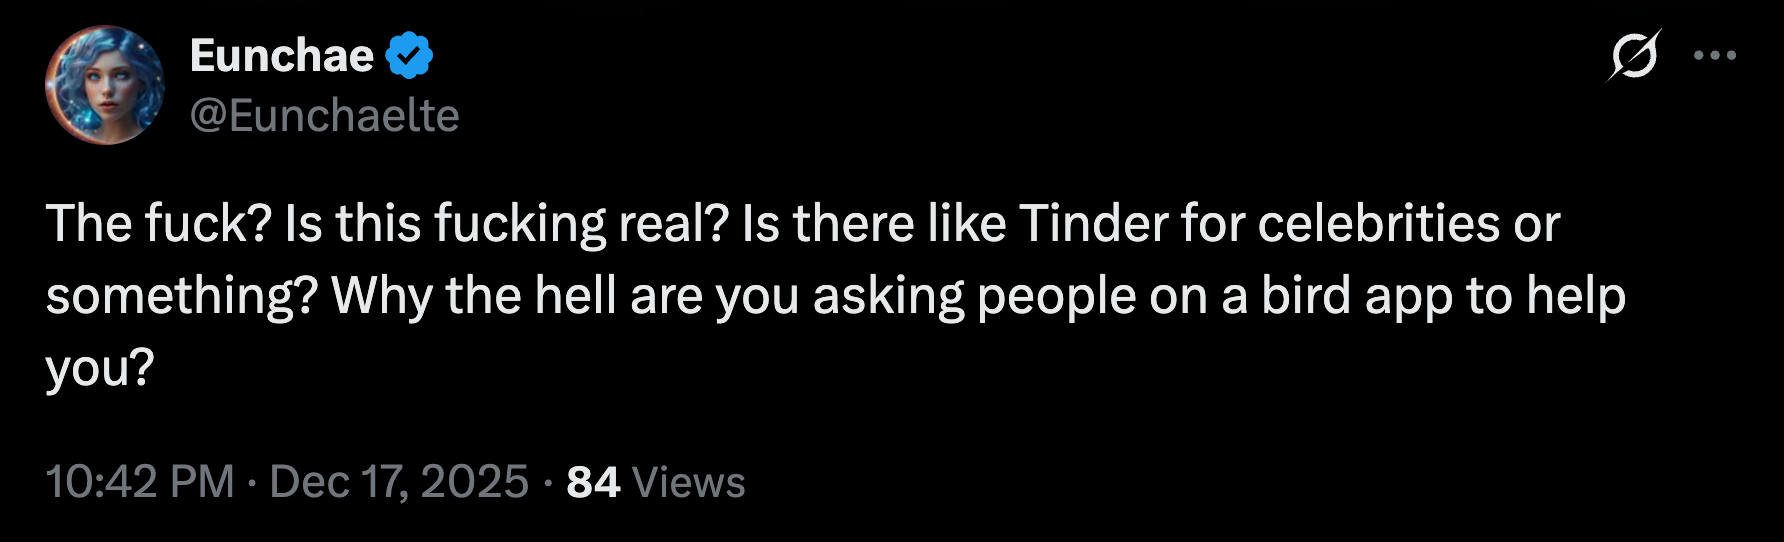Click the blue verified badge
This screenshot has width=1784, height=542.
point(409,56)
